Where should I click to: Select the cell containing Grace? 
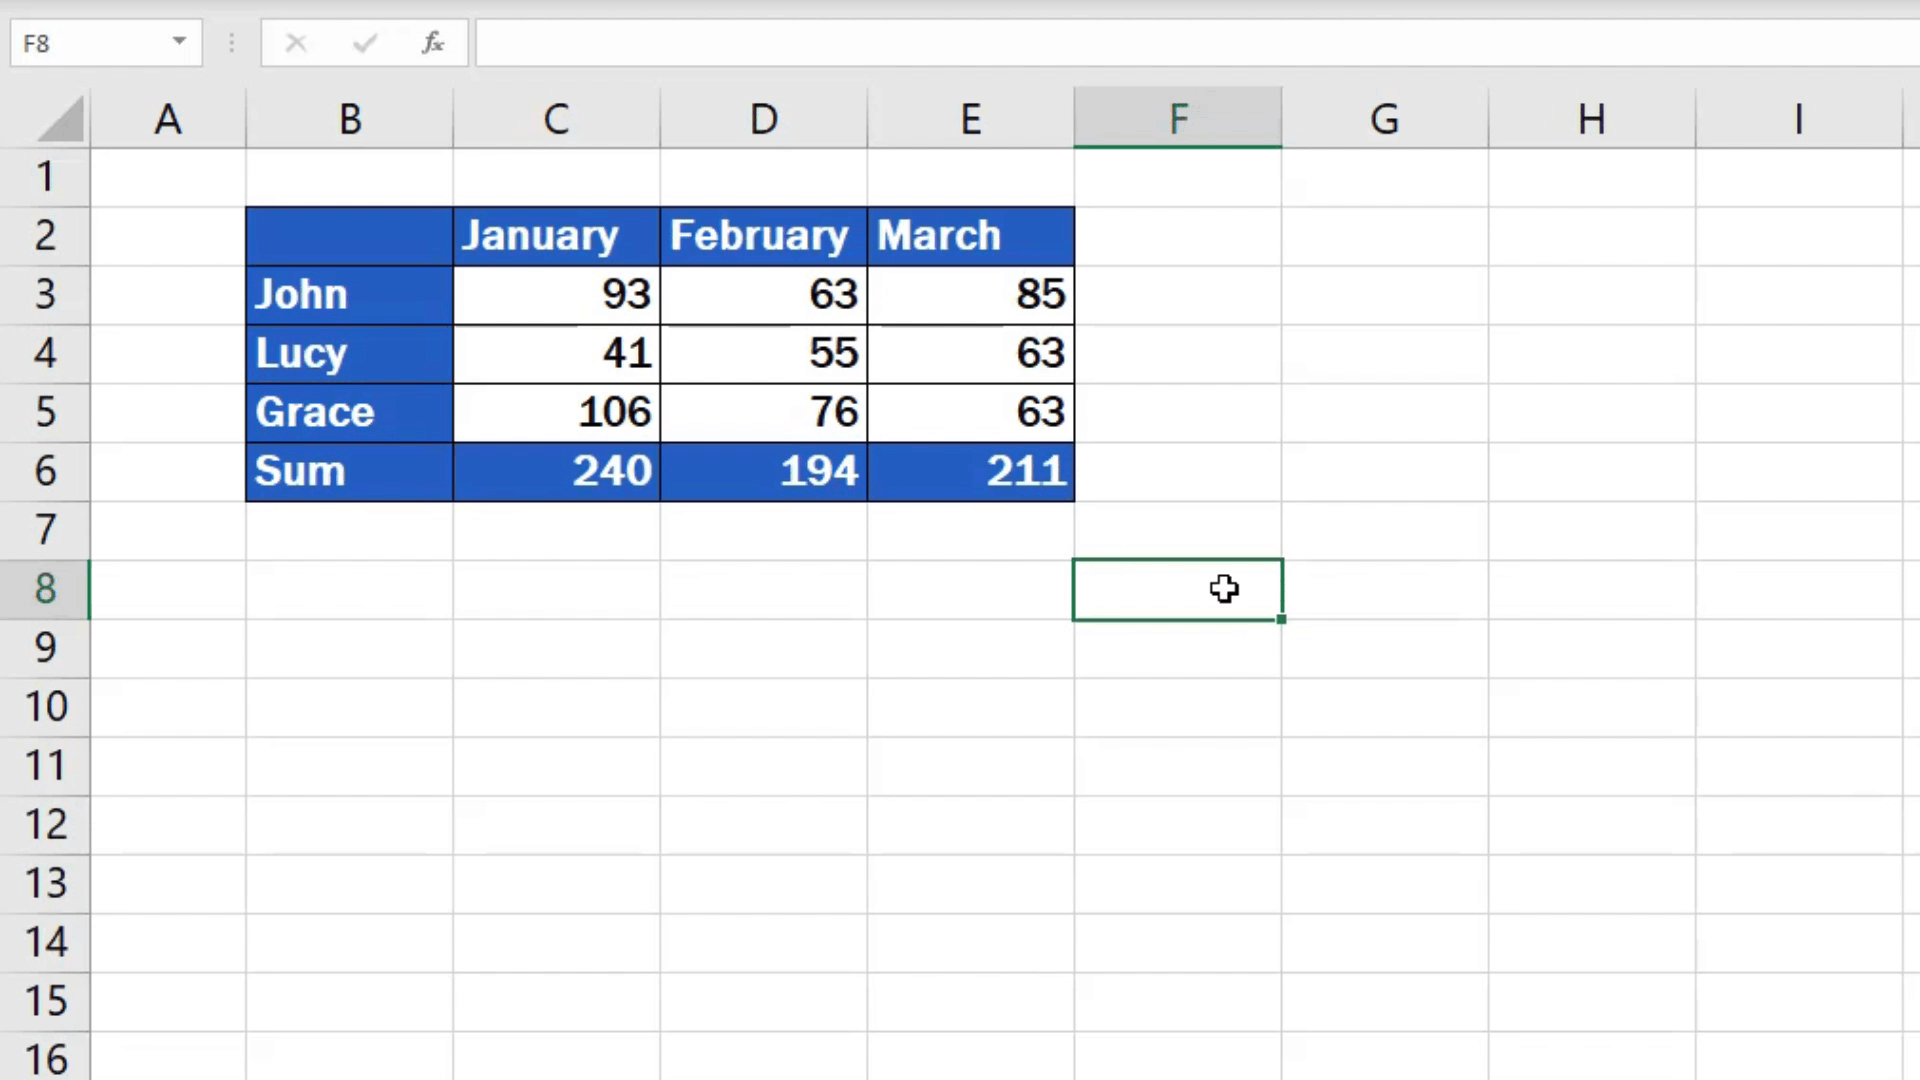tap(349, 412)
